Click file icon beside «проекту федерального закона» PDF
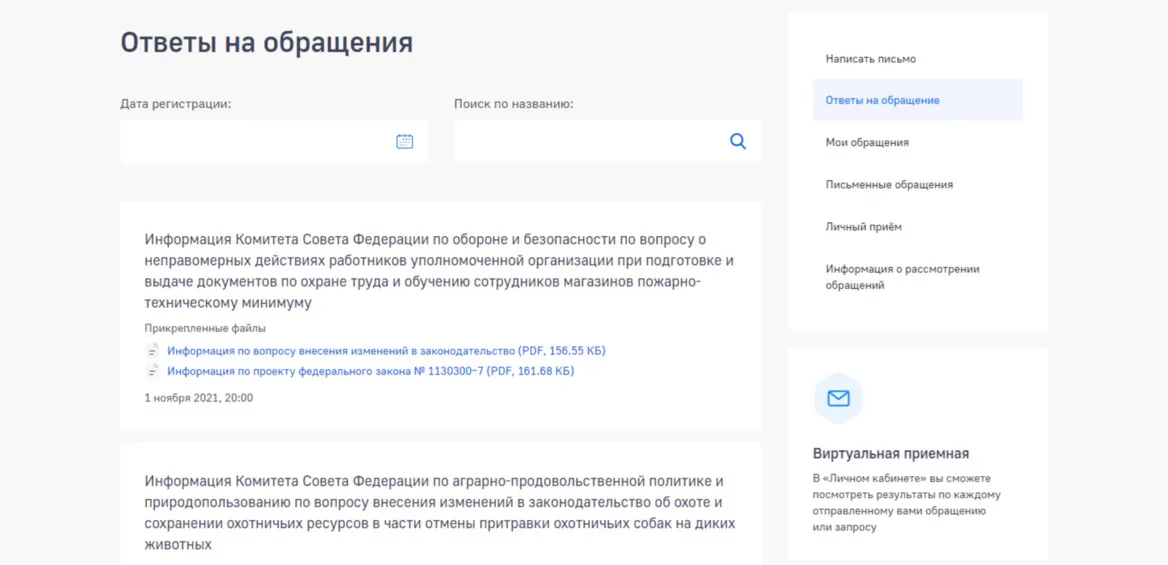This screenshot has width=1168, height=565. tap(152, 370)
